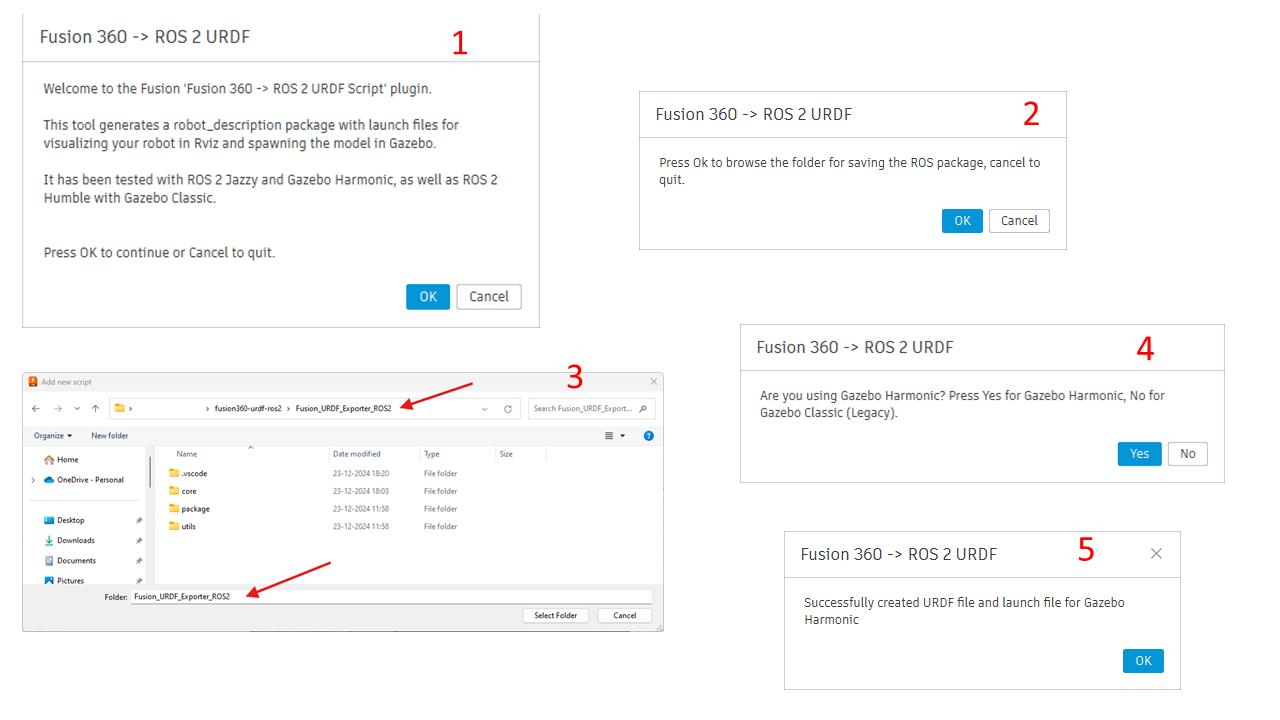Click the Add new script app icon
The image size is (1280, 720).
click(x=32, y=381)
